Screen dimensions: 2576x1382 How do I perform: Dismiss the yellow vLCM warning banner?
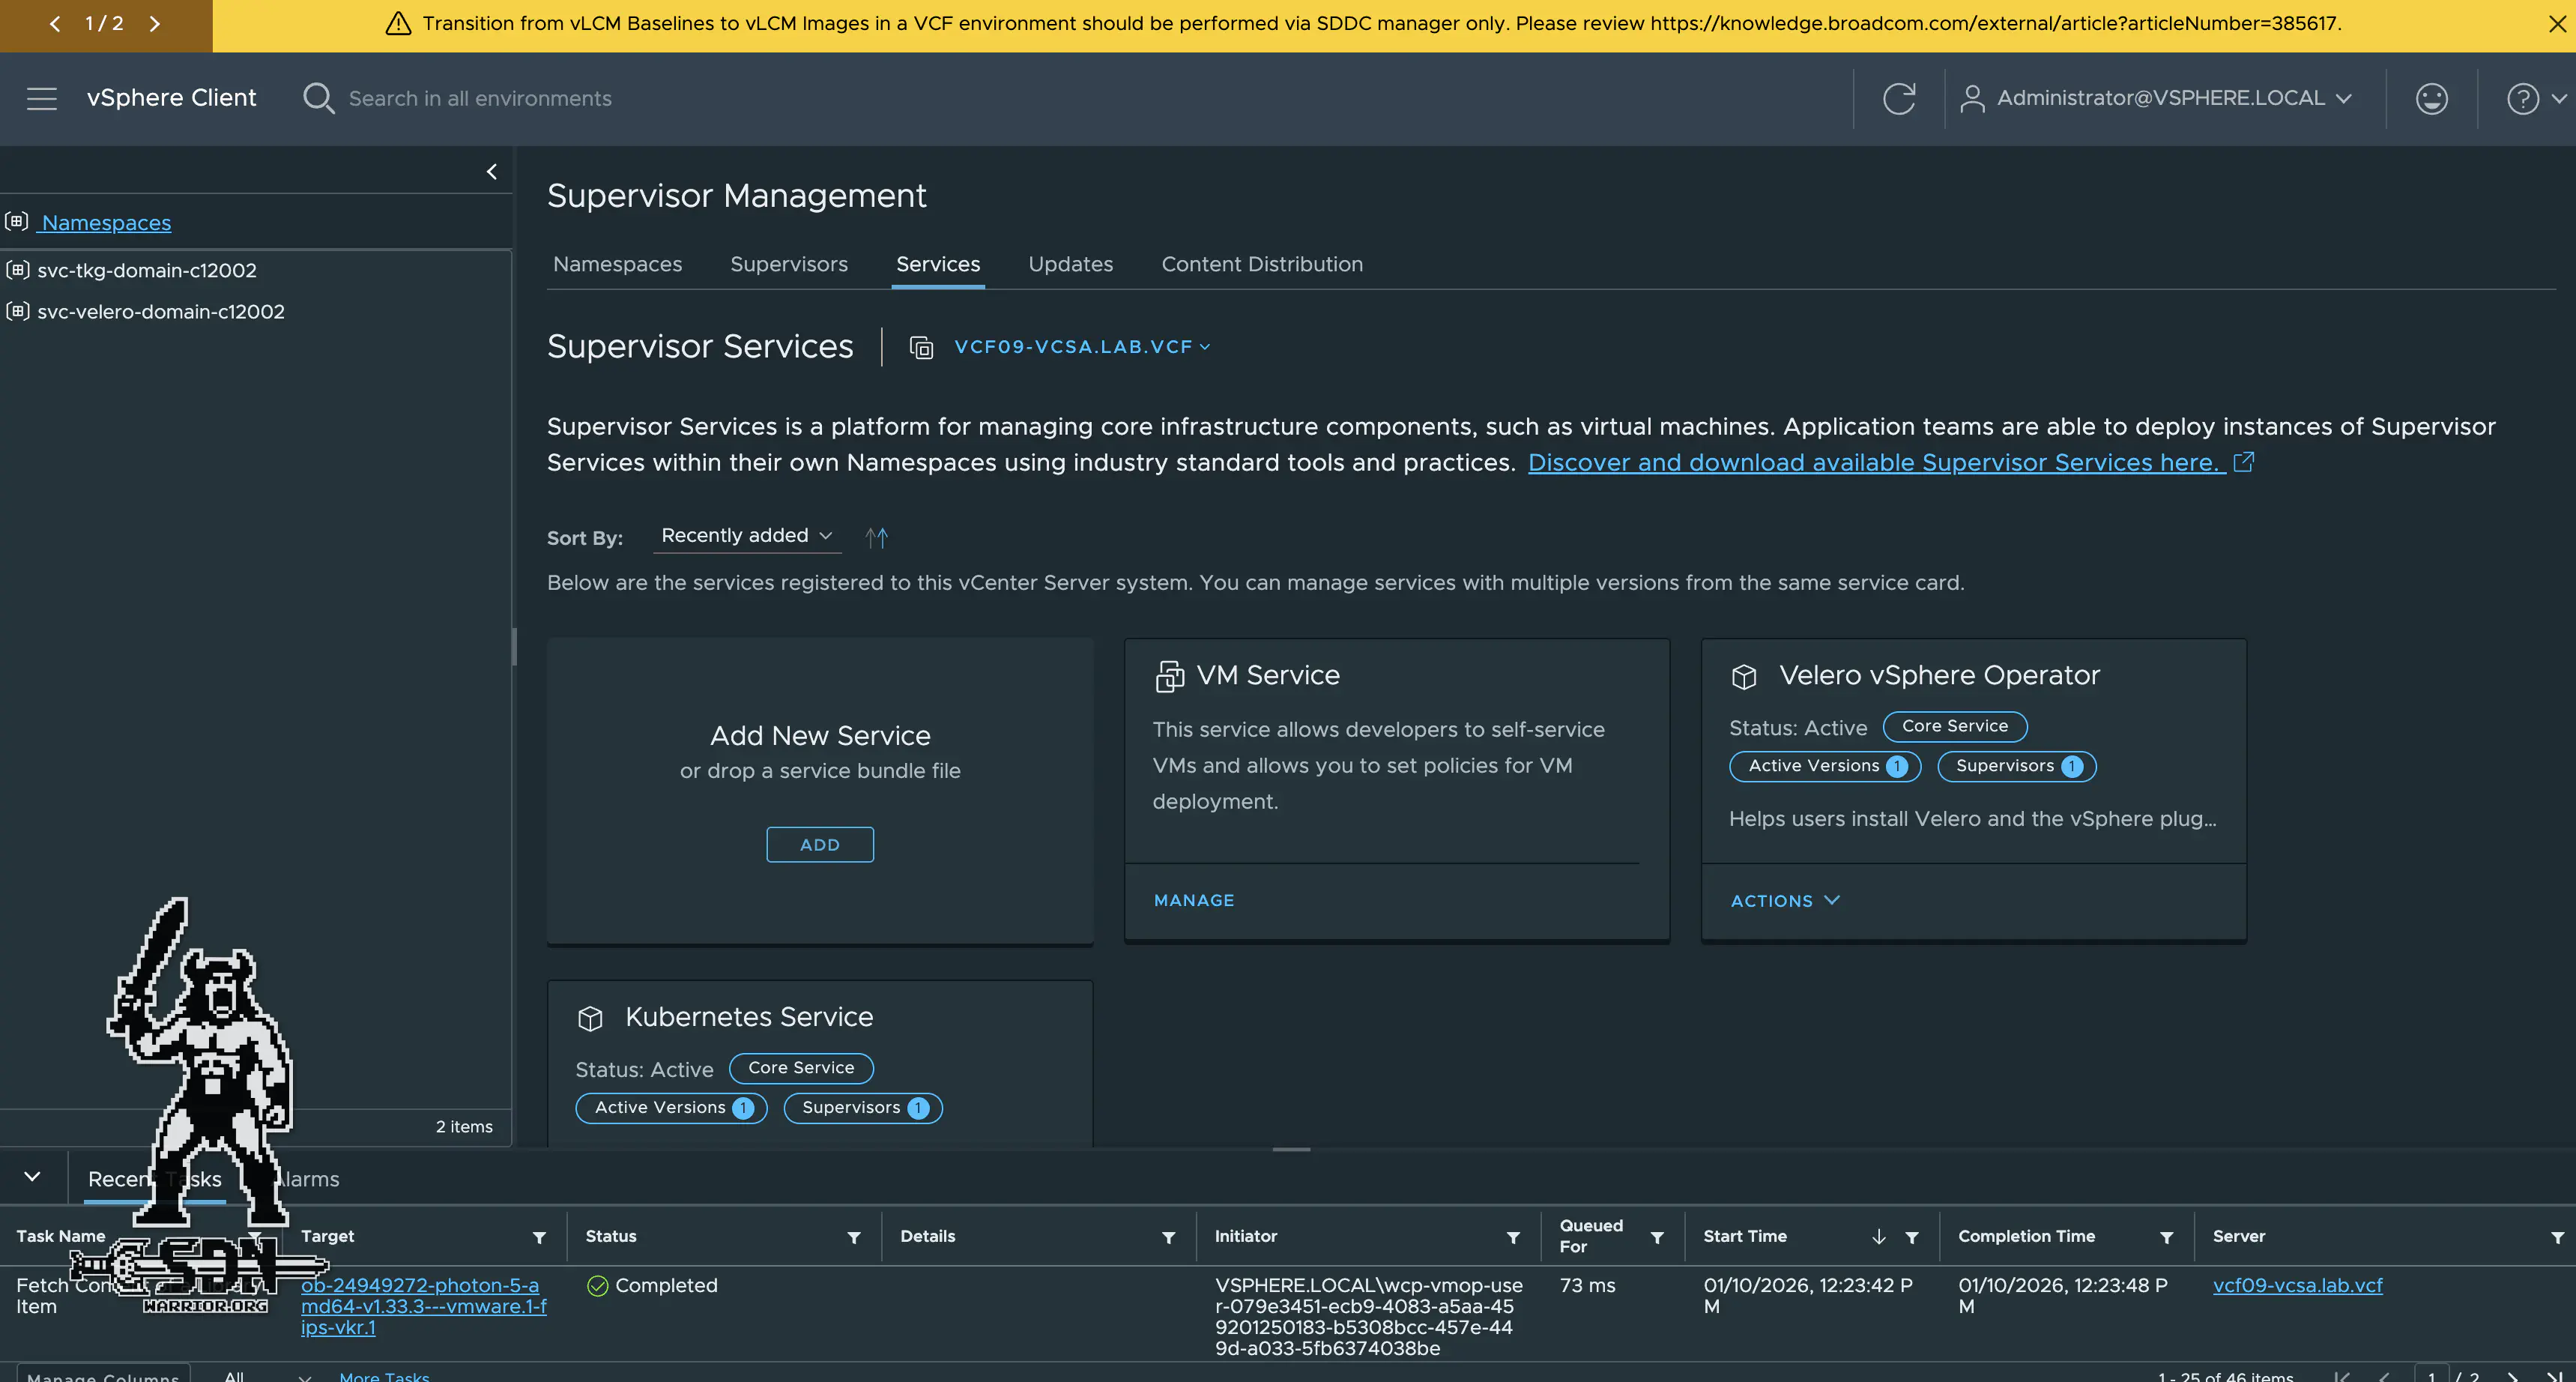pos(2557,24)
